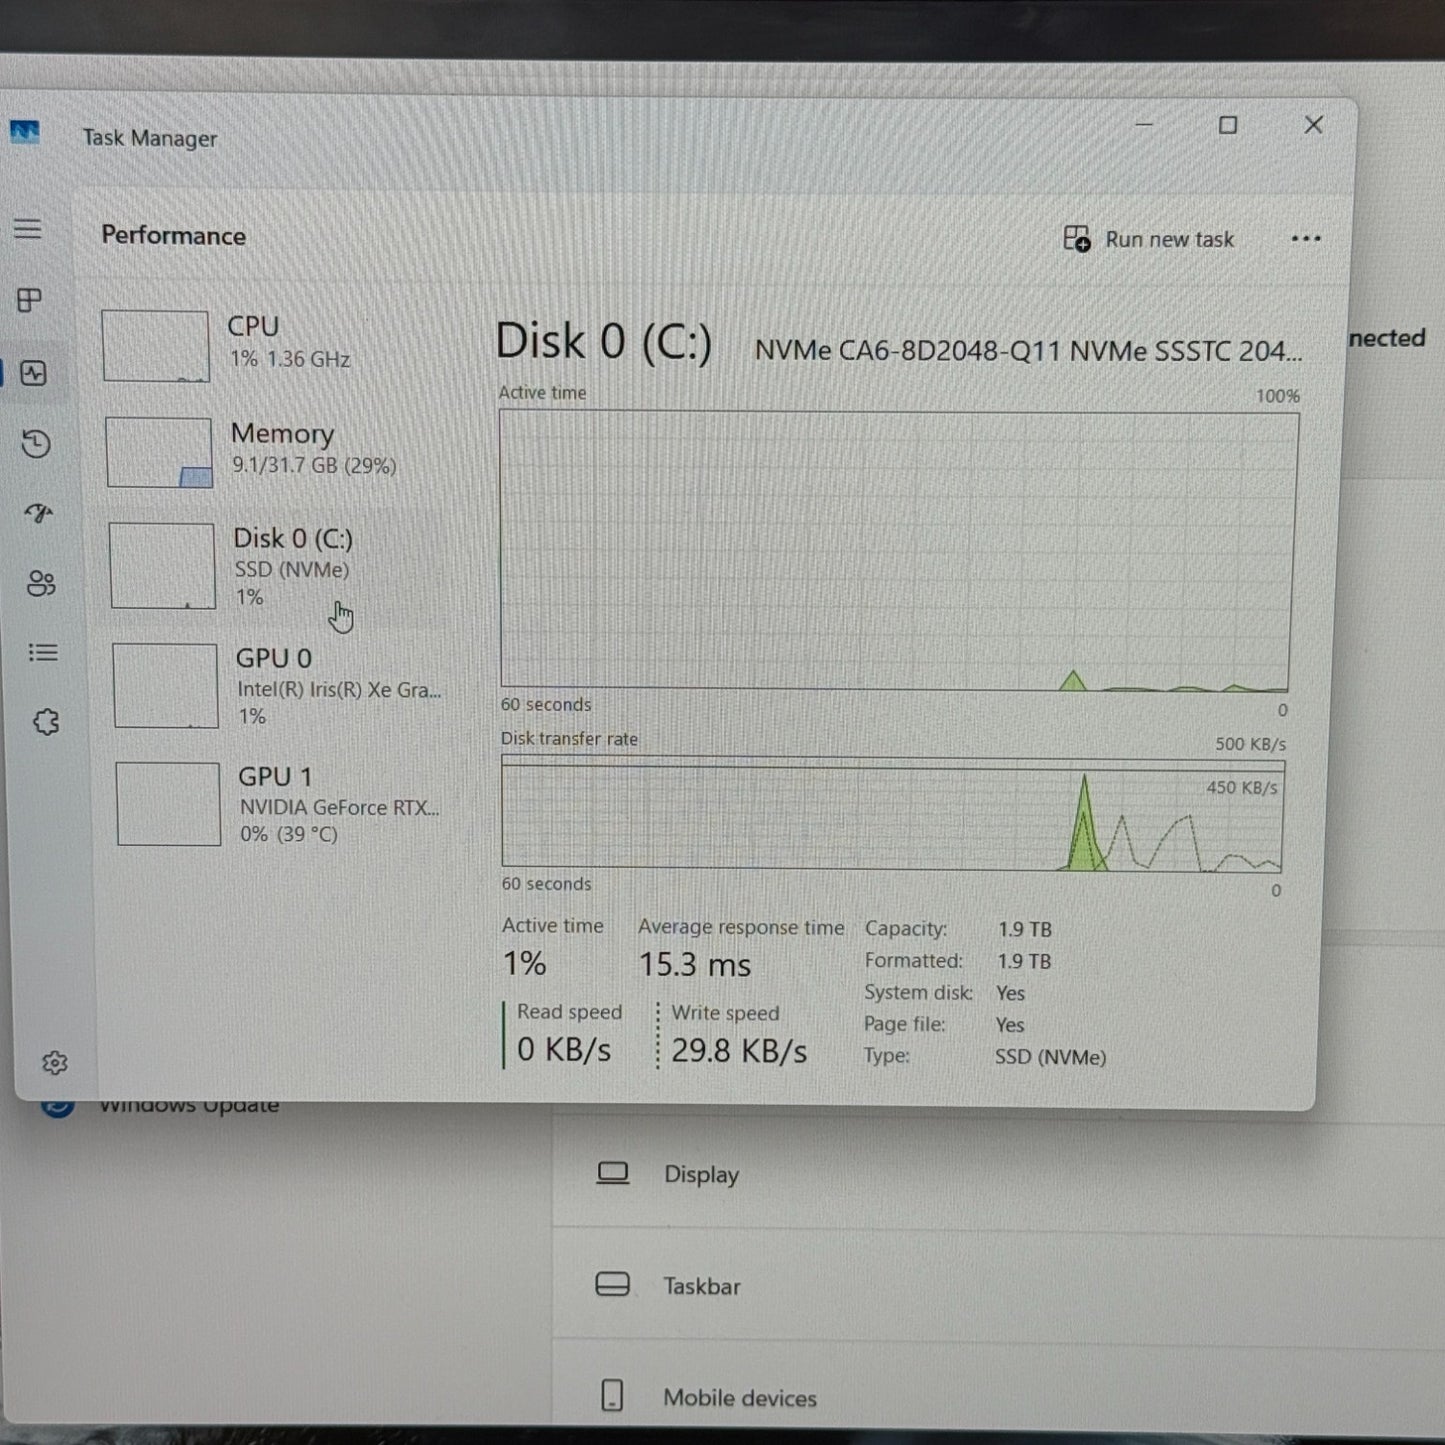Select the Performance page icon in sidebar
Screen dimensions: 1445x1445
34,374
